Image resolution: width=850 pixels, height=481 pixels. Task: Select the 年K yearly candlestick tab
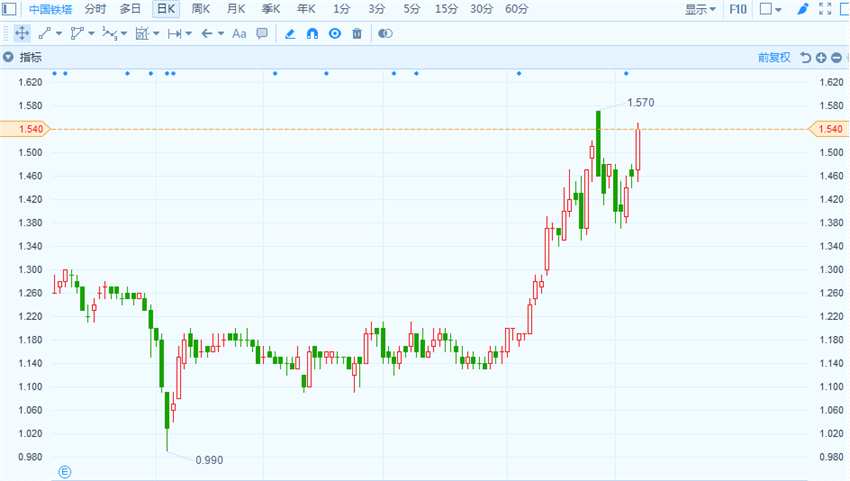click(x=306, y=9)
